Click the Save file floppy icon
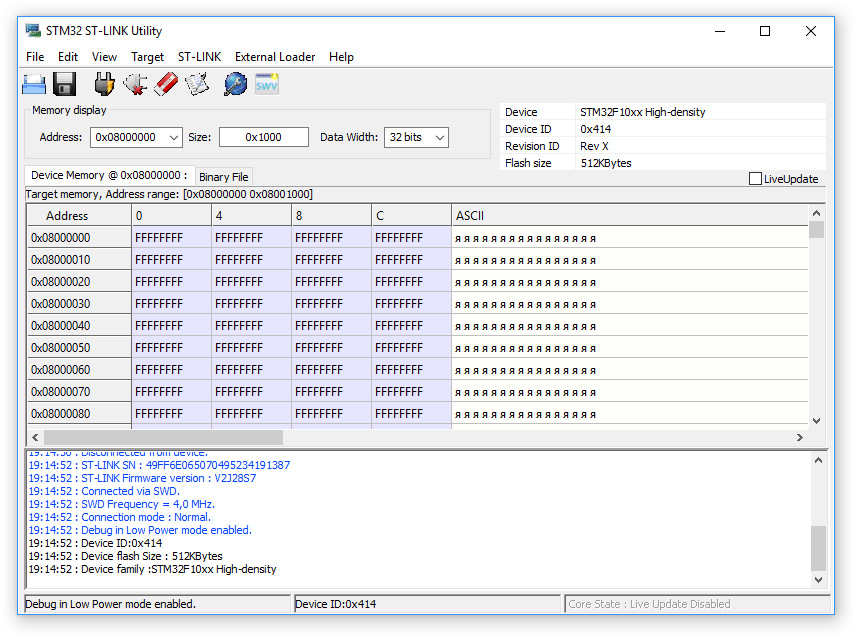The height and width of the screenshot is (637, 856). tap(65, 84)
